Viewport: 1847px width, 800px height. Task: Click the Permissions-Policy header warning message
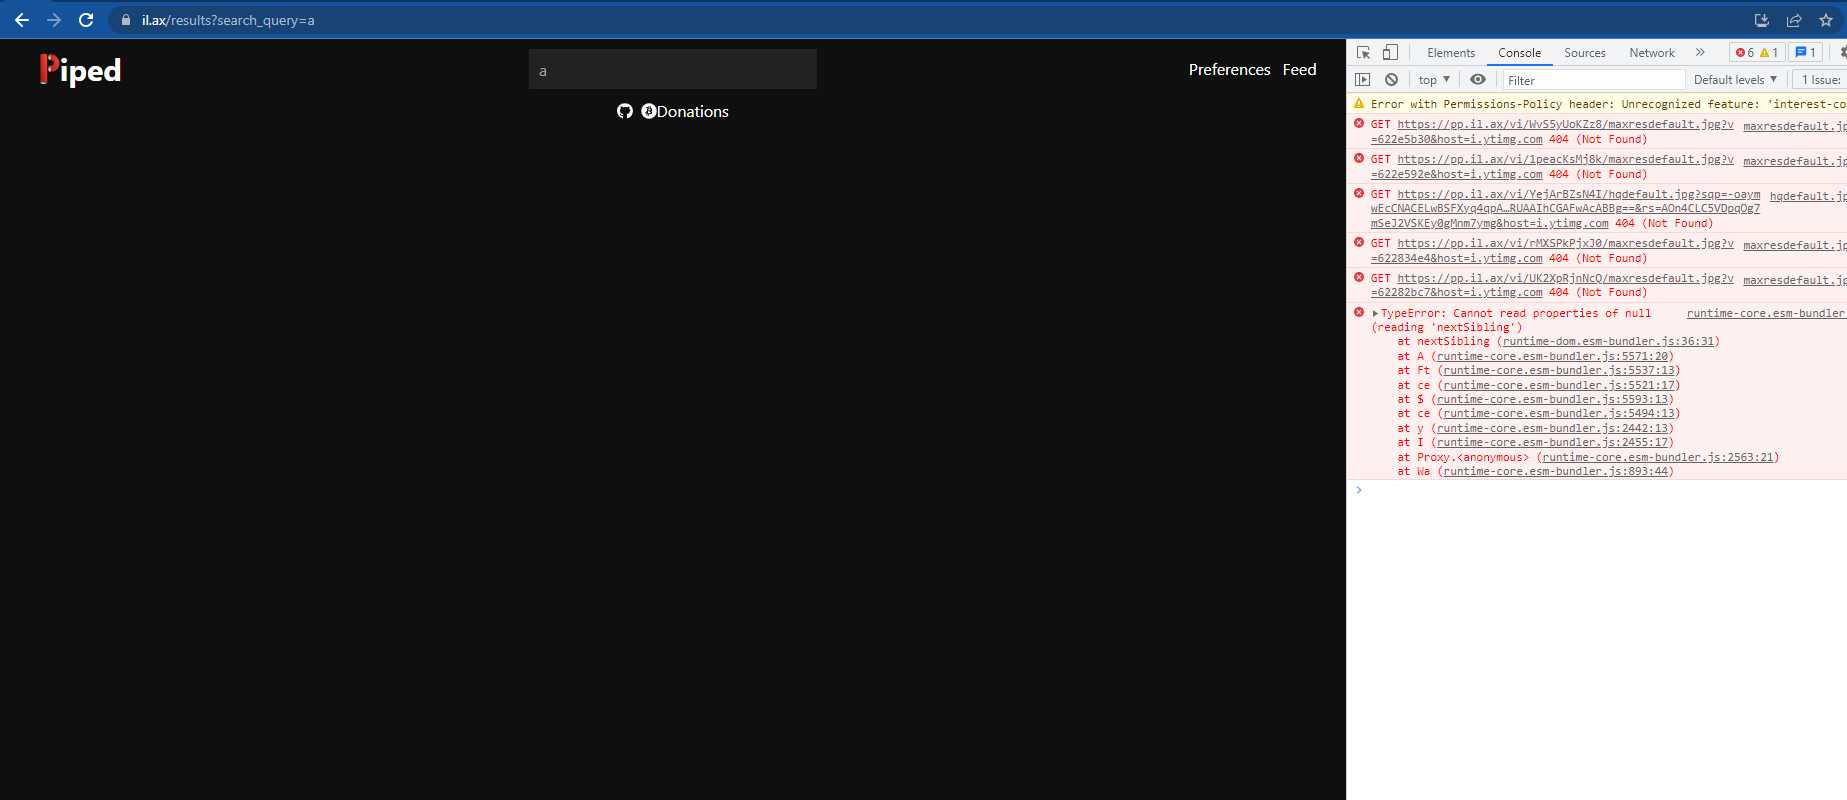pyautogui.click(x=1608, y=104)
